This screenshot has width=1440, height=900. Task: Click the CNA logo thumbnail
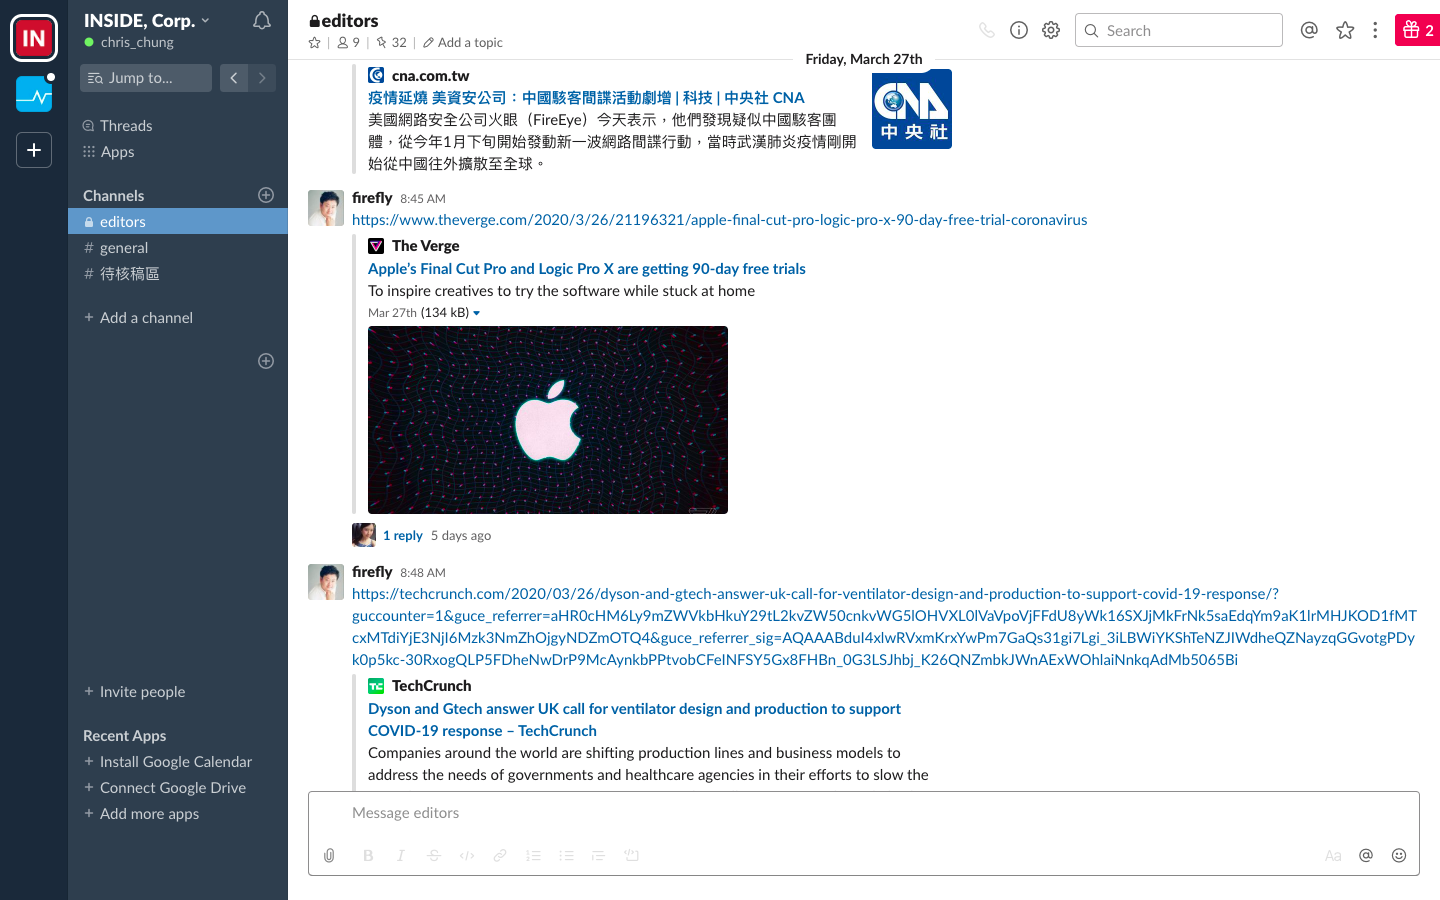pyautogui.click(x=912, y=109)
